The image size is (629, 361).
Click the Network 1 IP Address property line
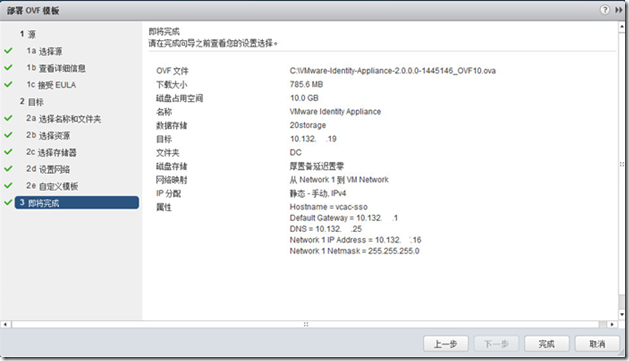point(355,240)
